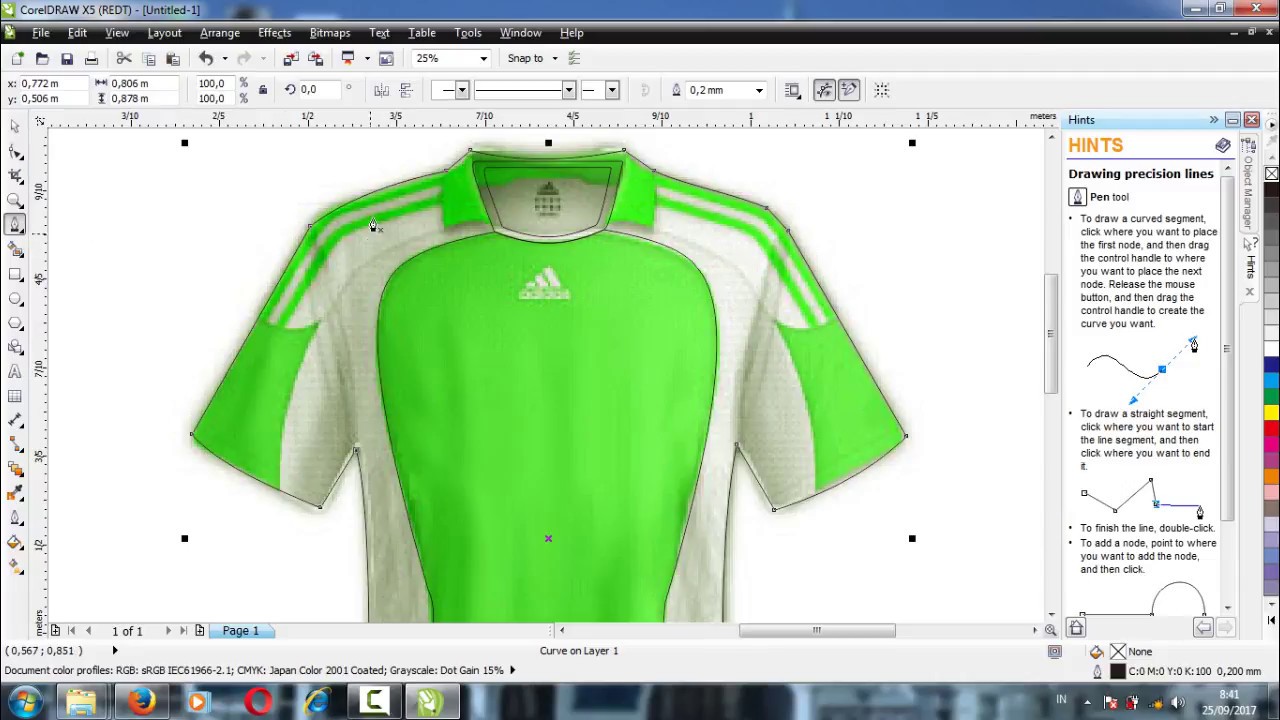1280x720 pixels.
Task: Select the Zoom tool in toolbox
Action: (x=15, y=200)
